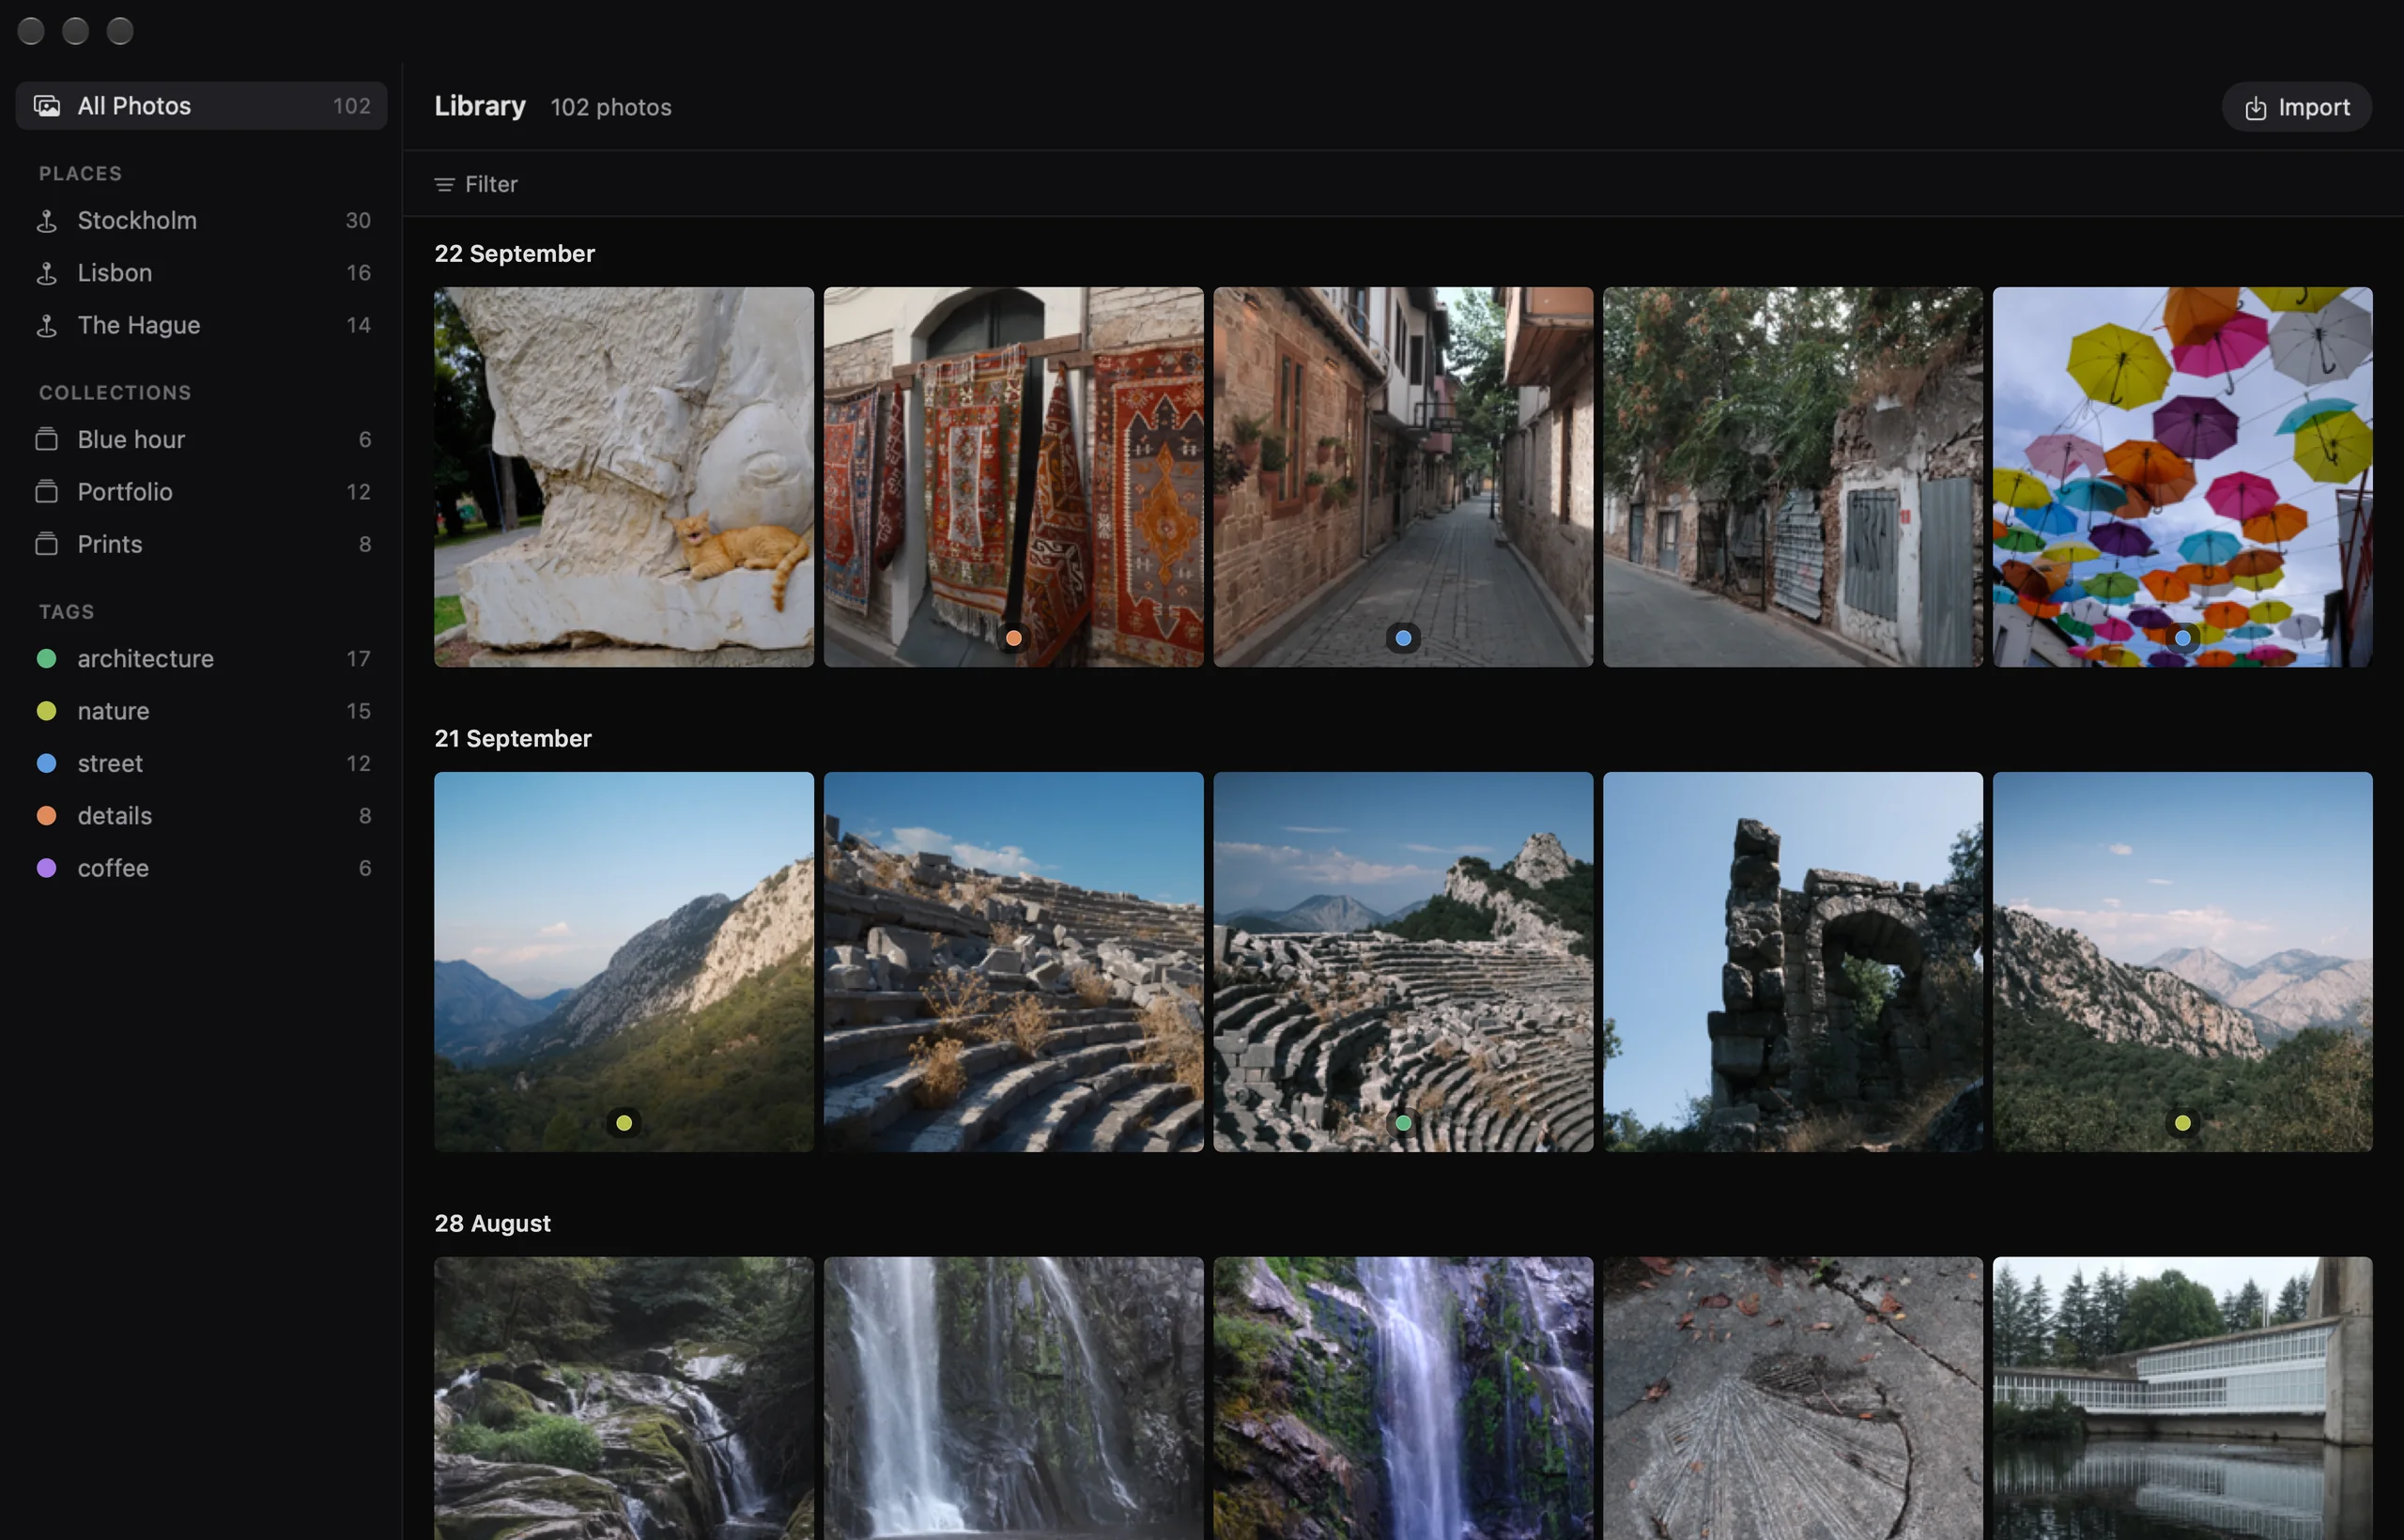Click the blue street tag dot
The width and height of the screenshot is (2404, 1540).
pos(46,763)
